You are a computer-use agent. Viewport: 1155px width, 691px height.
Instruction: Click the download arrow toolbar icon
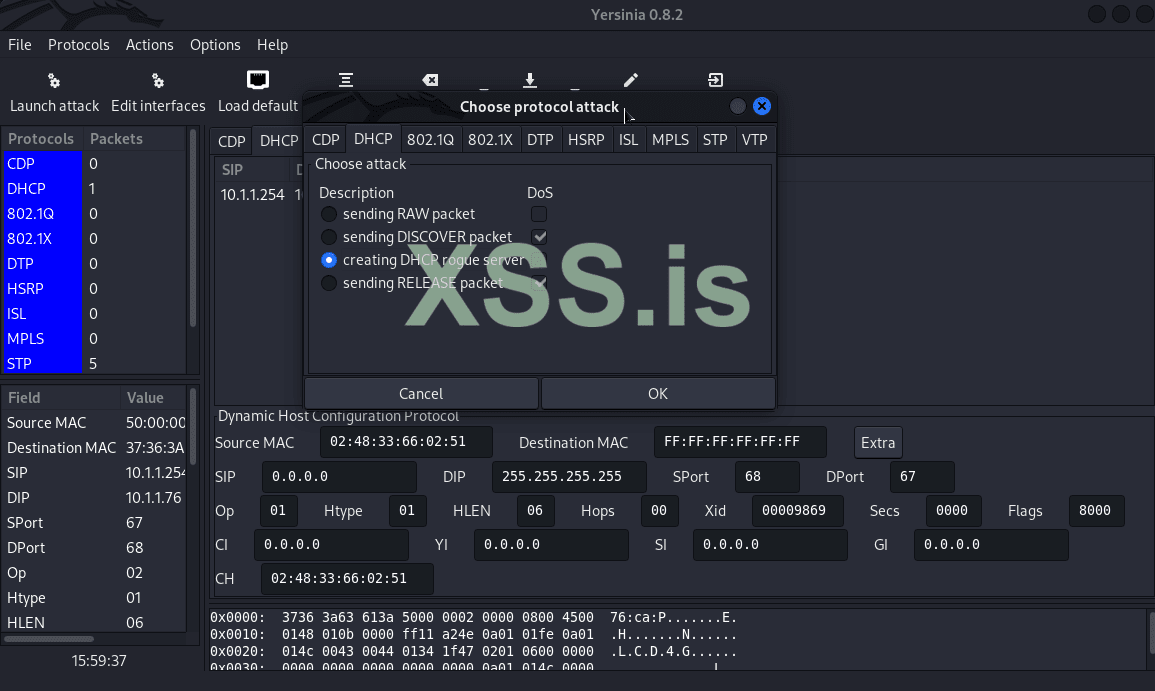pos(530,81)
